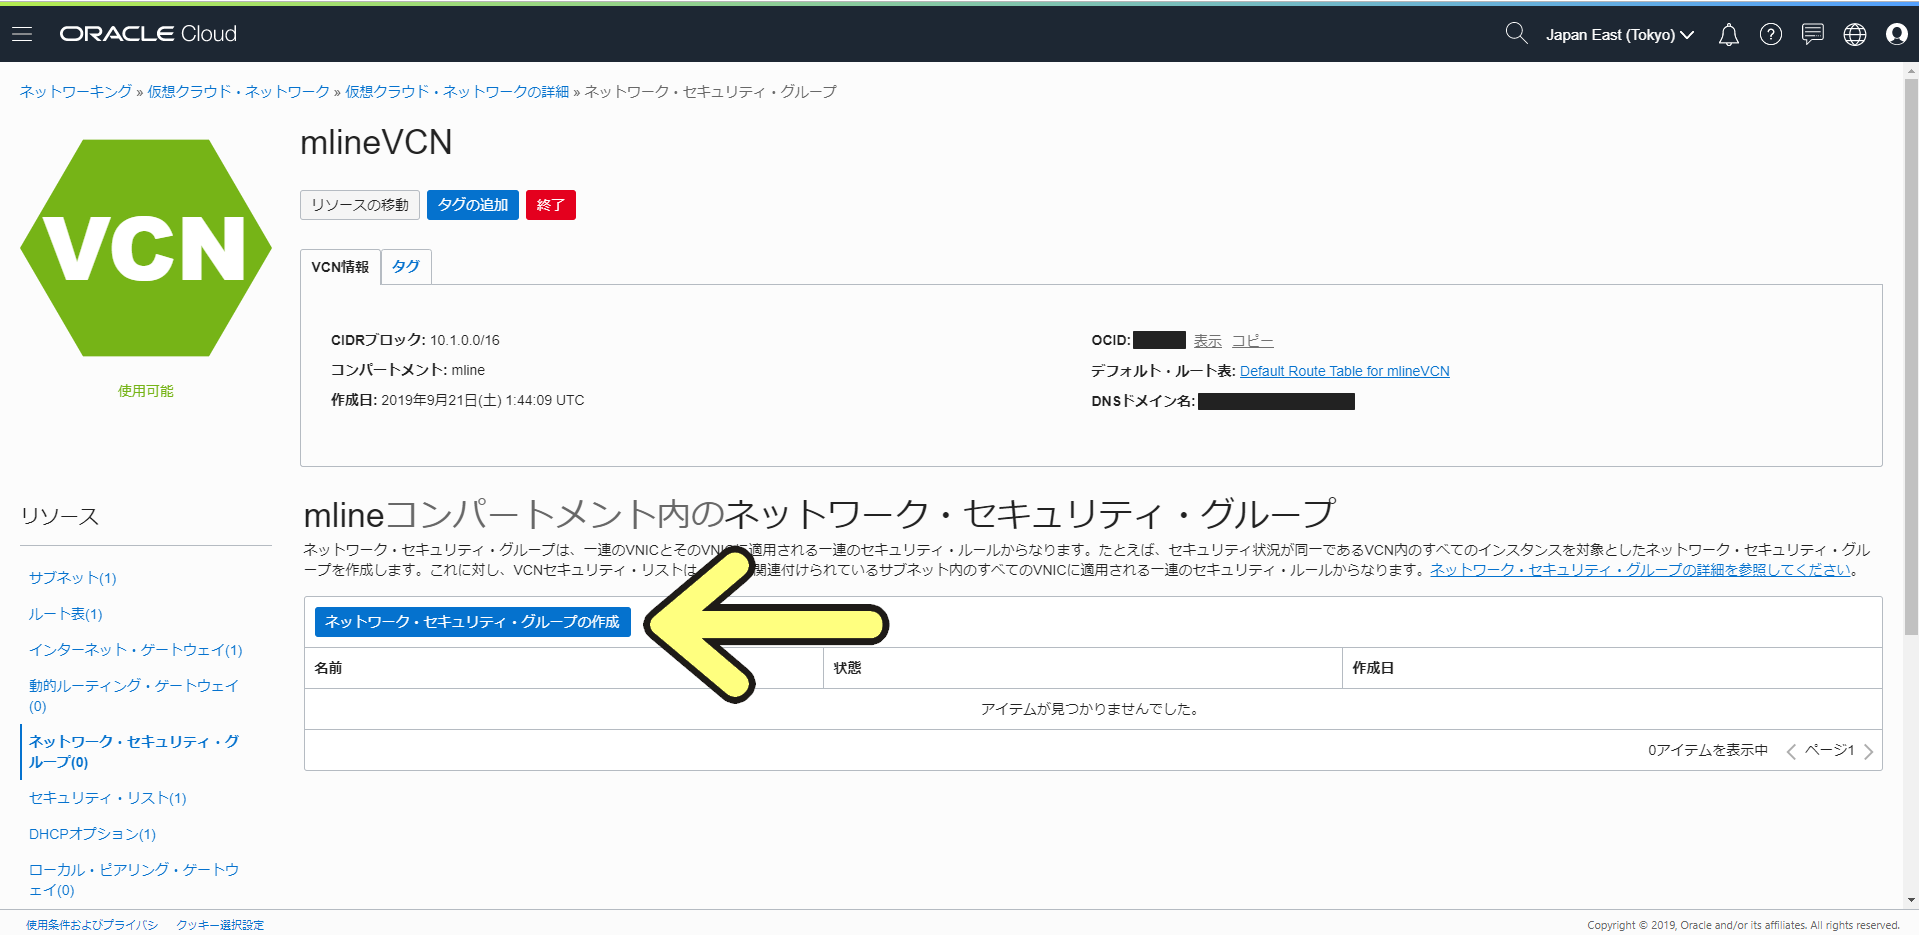Click the scrollbar down arrow

1911,900
